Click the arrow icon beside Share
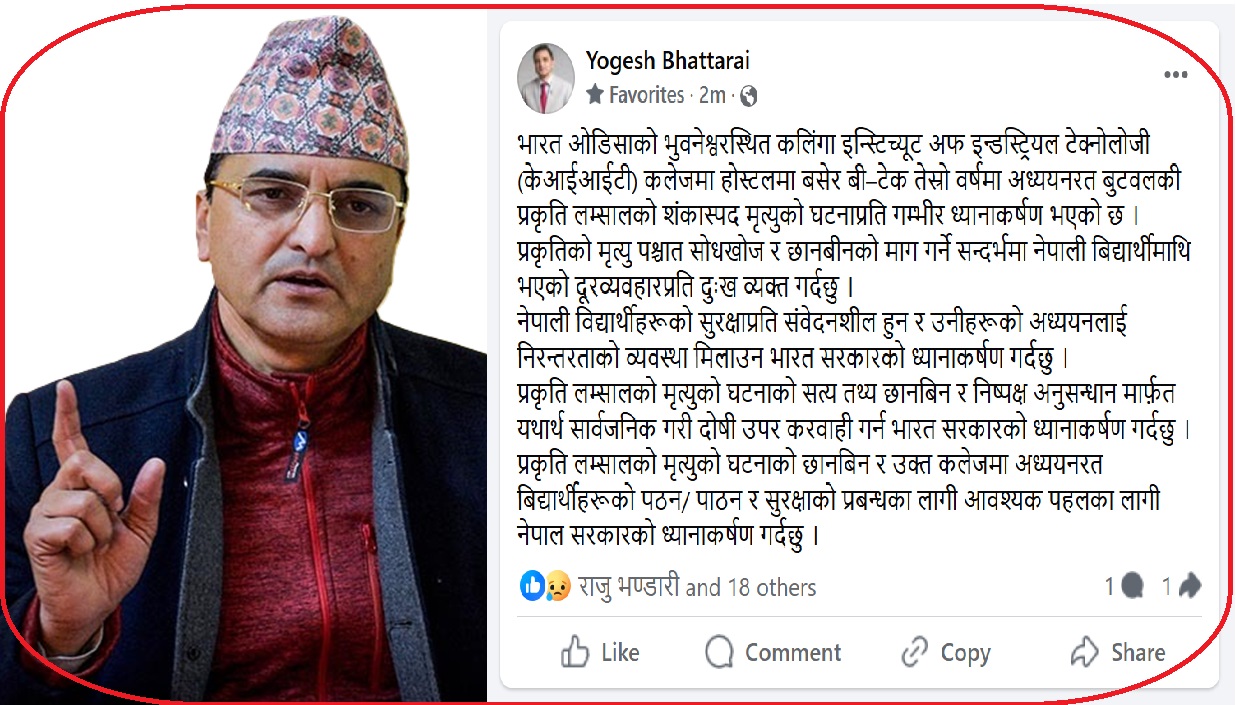Image resolution: width=1236 pixels, height=705 pixels. pyautogui.click(x=1085, y=653)
